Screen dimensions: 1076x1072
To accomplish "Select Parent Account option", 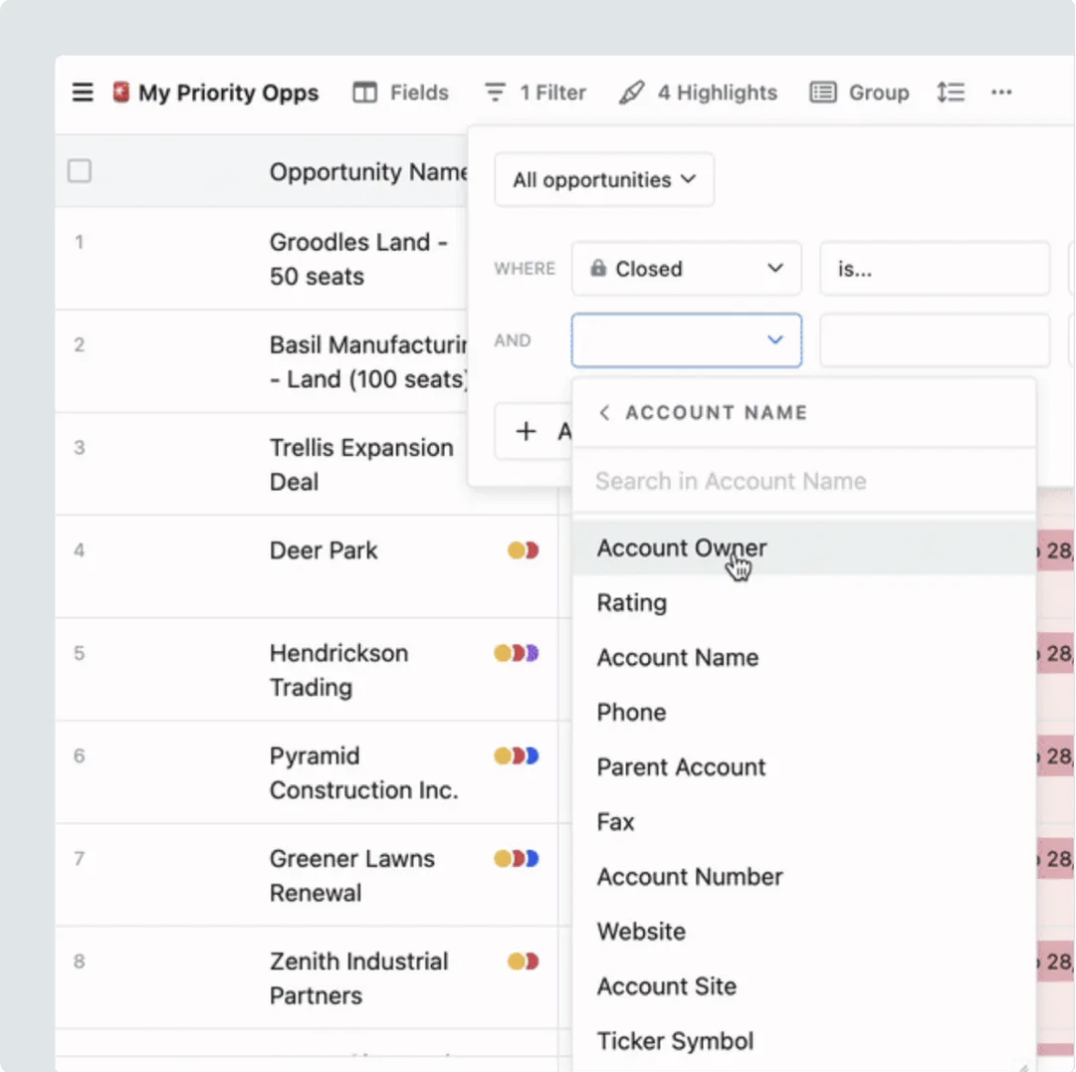I will (804, 767).
